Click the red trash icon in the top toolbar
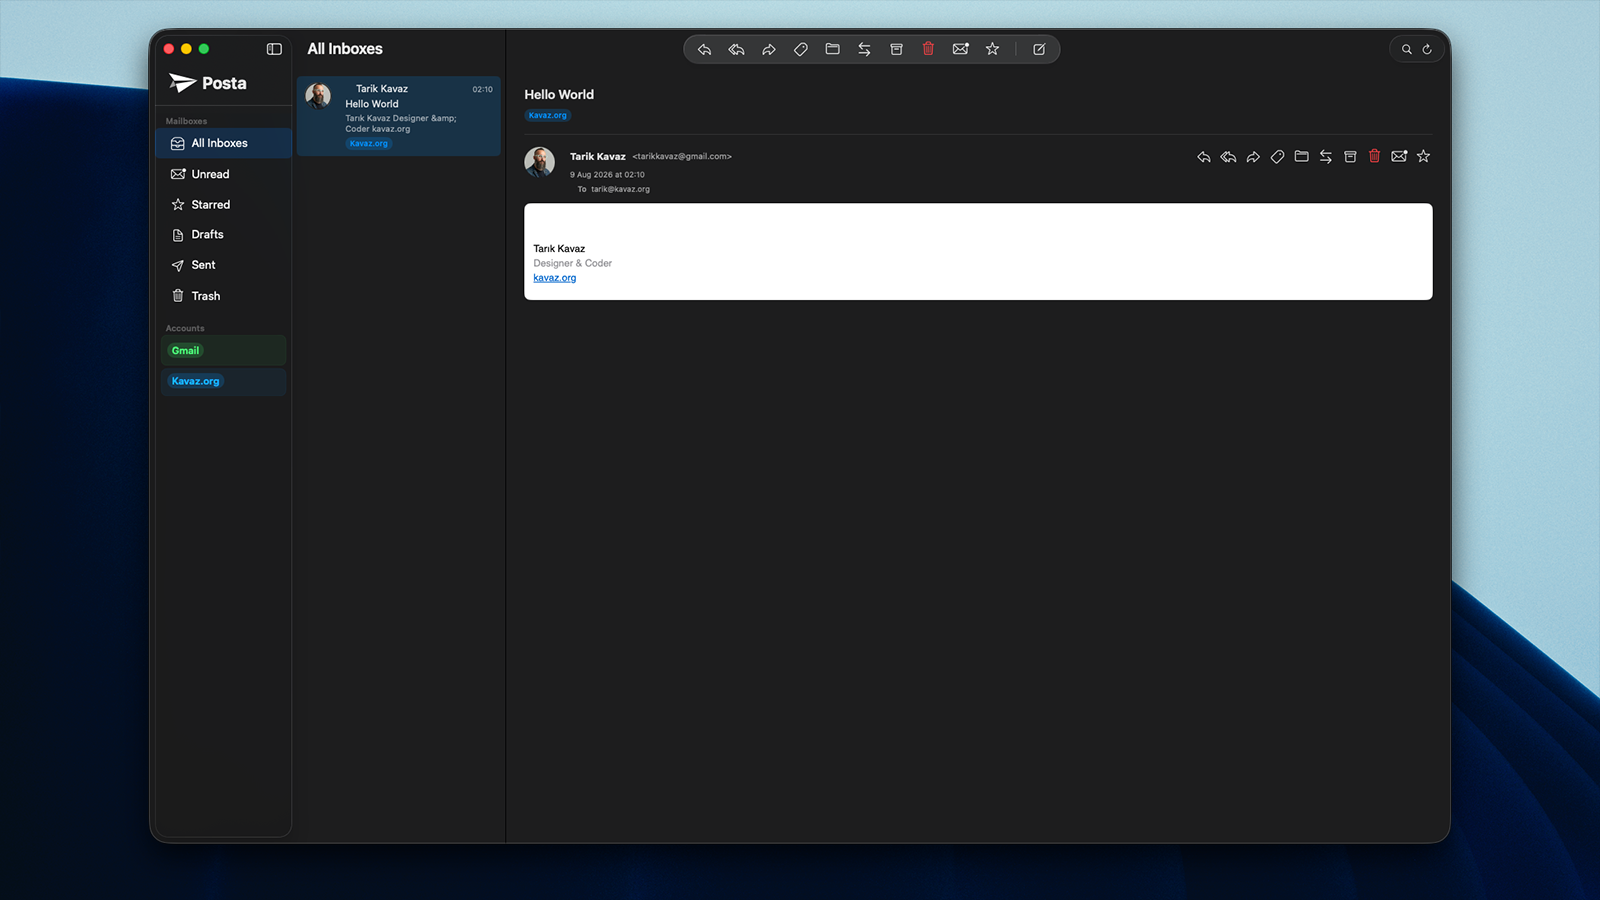This screenshot has width=1600, height=900. (x=928, y=49)
